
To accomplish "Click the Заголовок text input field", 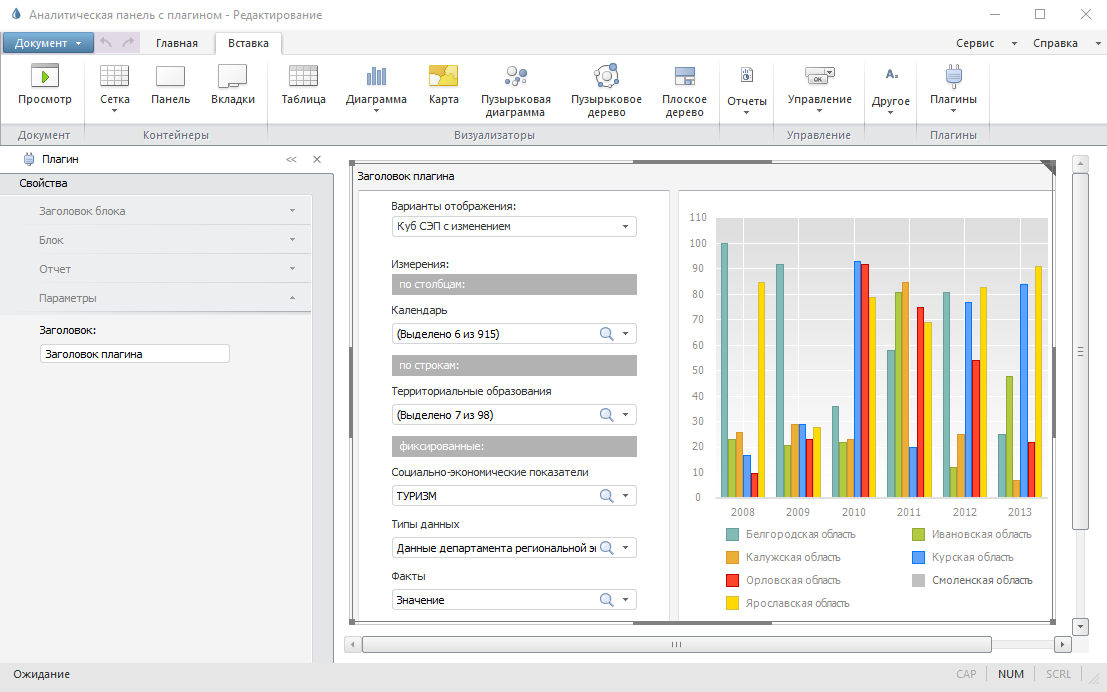I will pos(135,354).
